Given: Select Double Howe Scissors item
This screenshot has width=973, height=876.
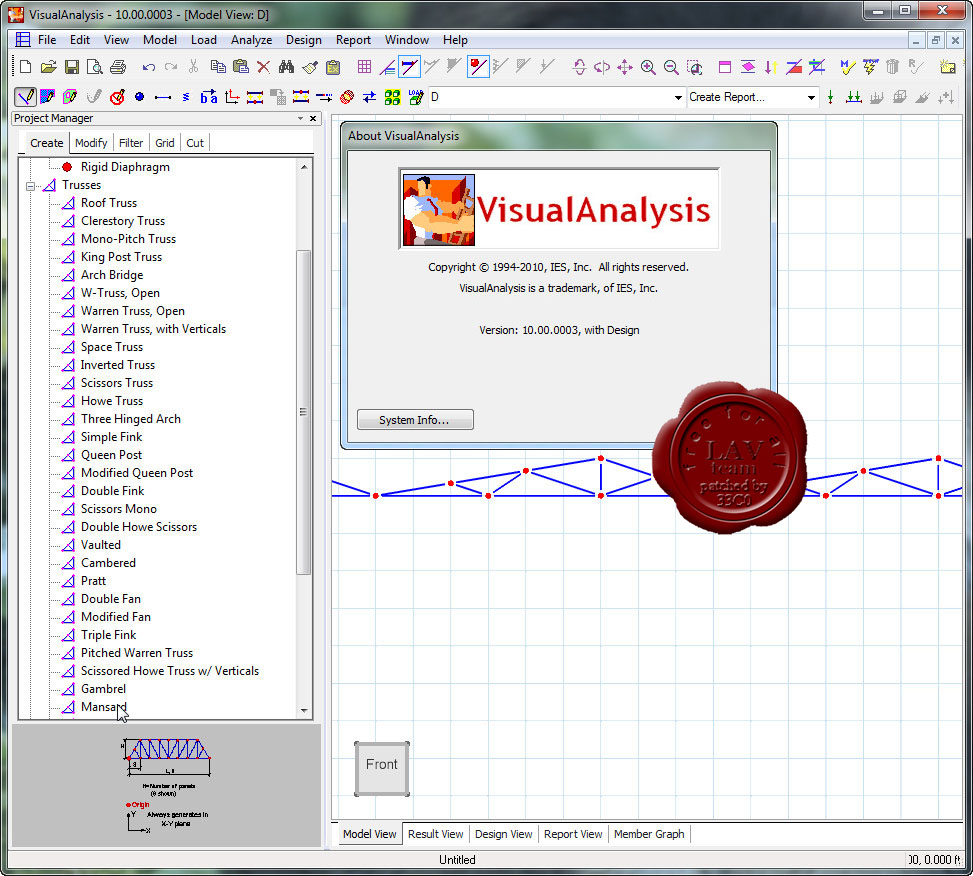Looking at the screenshot, I should tap(139, 527).
